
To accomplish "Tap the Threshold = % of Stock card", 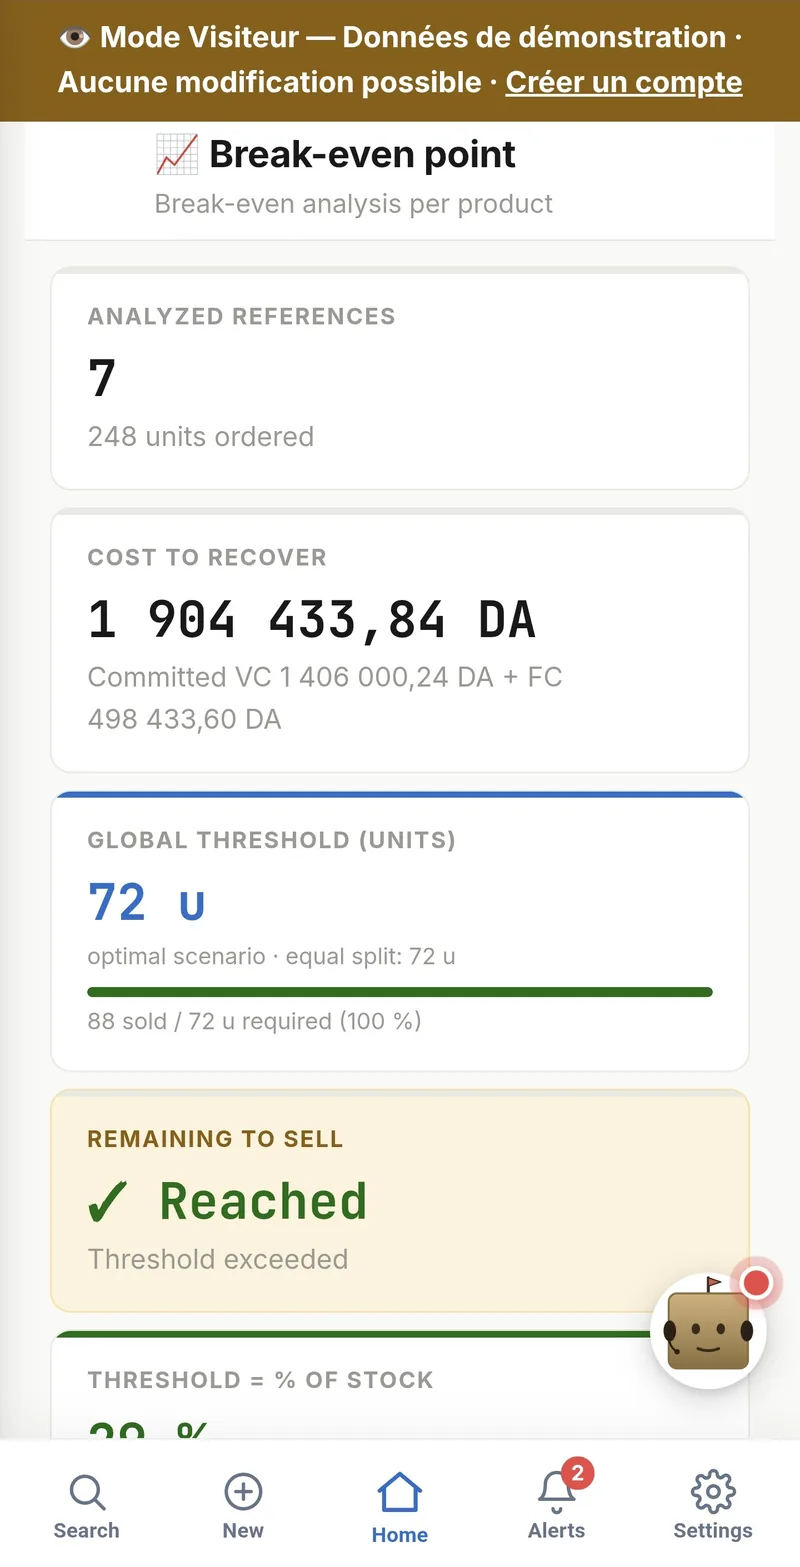I will point(400,1386).
